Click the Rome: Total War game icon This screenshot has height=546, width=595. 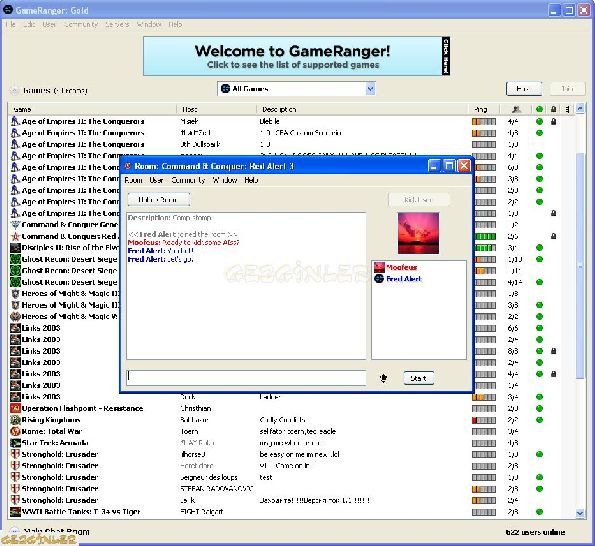pyautogui.click(x=15, y=431)
